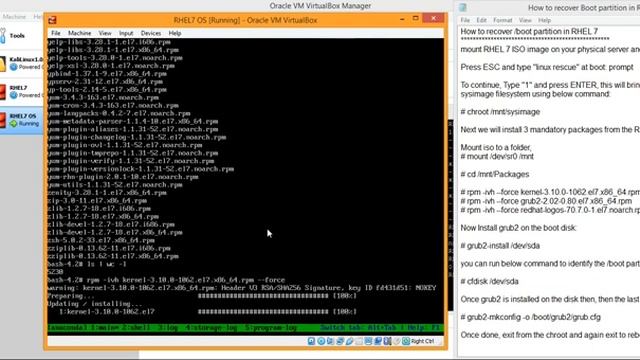Click green anaconda tmux status bar in terminal

pos(245,328)
